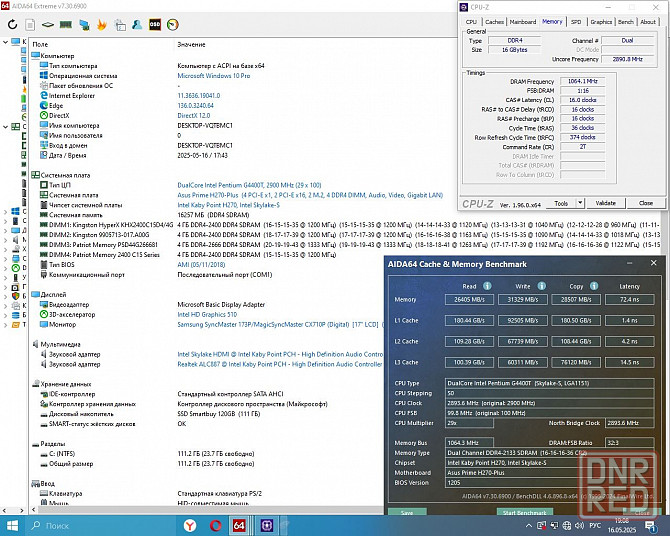The height and width of the screenshot is (536, 670).
Task: Open Yandex Browser from the taskbar
Action: [x=190, y=525]
